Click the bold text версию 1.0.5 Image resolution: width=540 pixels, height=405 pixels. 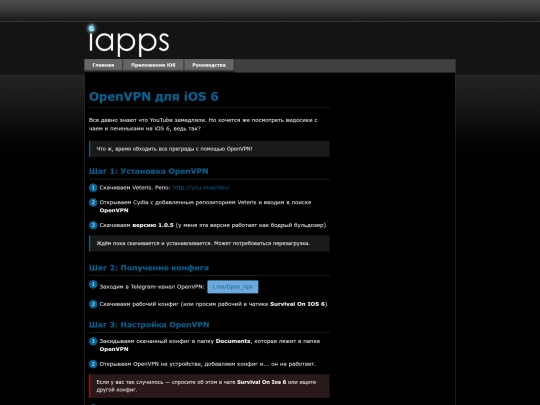point(153,225)
